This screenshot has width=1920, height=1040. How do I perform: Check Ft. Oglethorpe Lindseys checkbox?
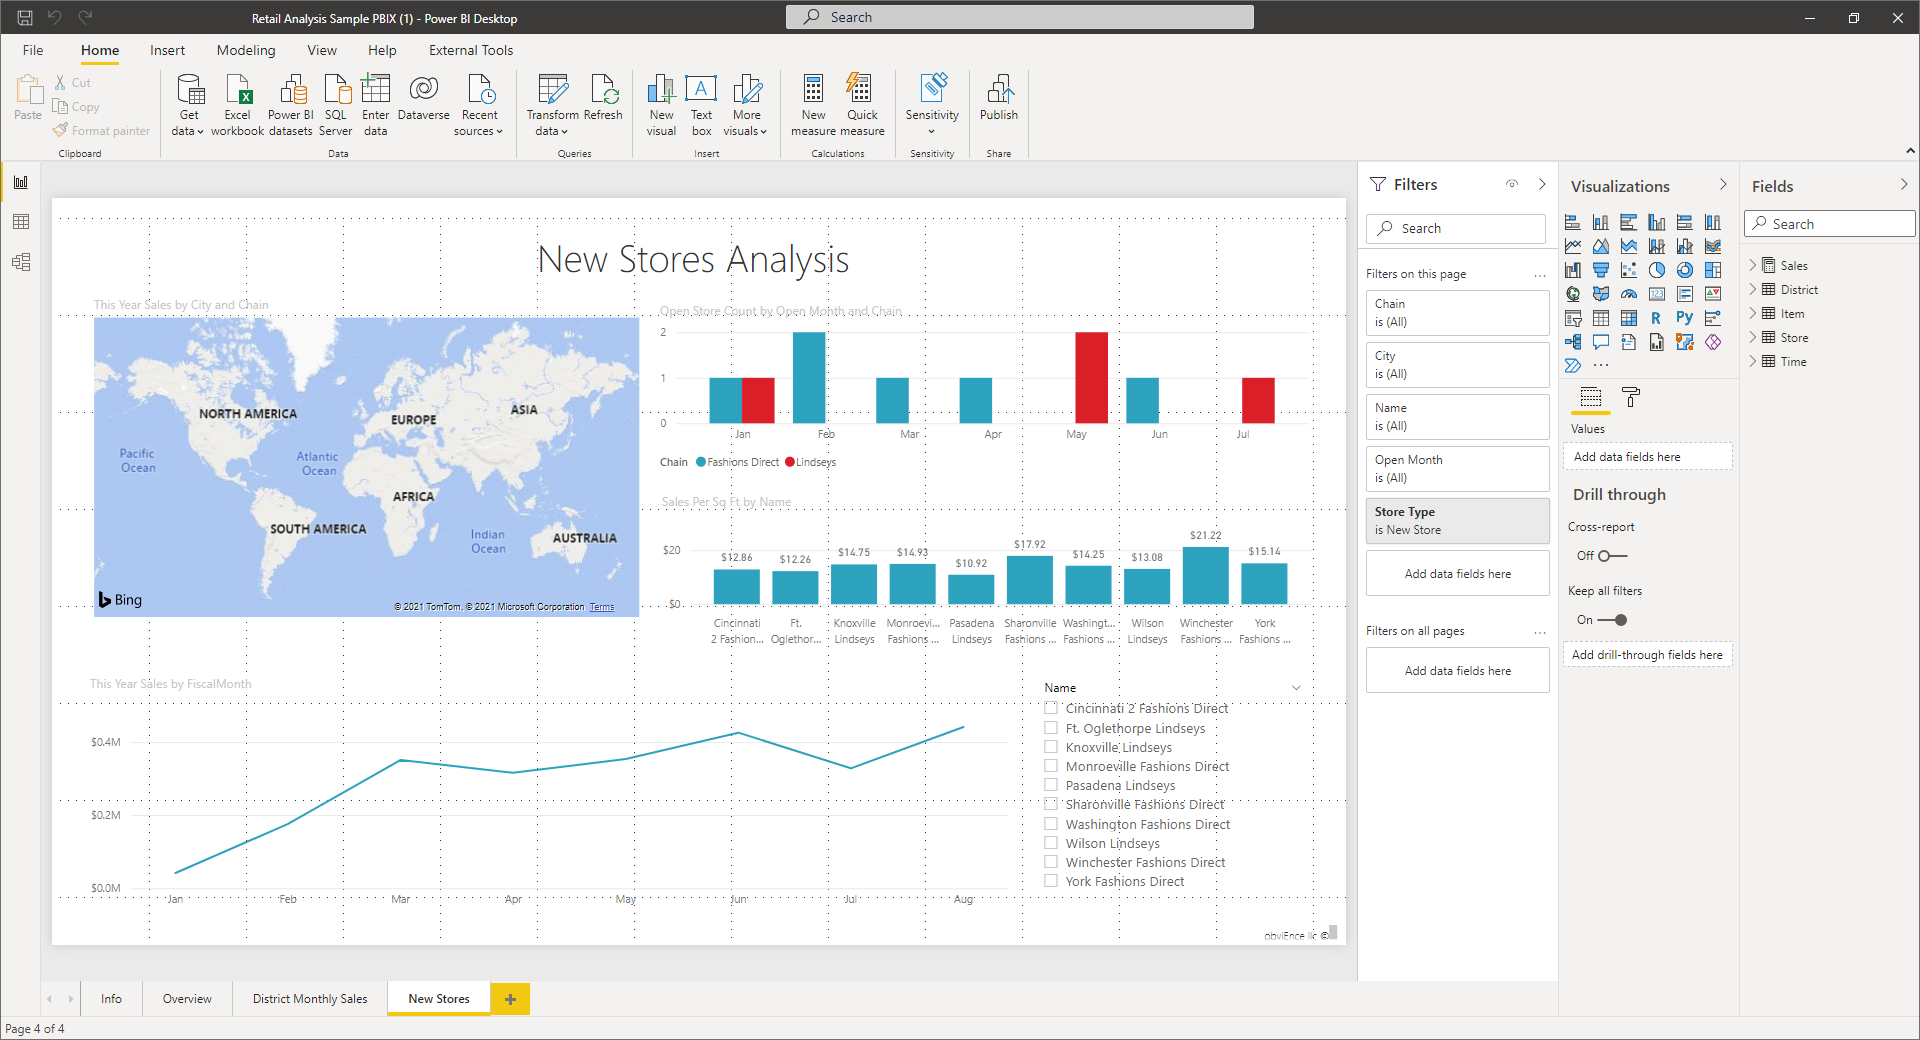click(1051, 728)
